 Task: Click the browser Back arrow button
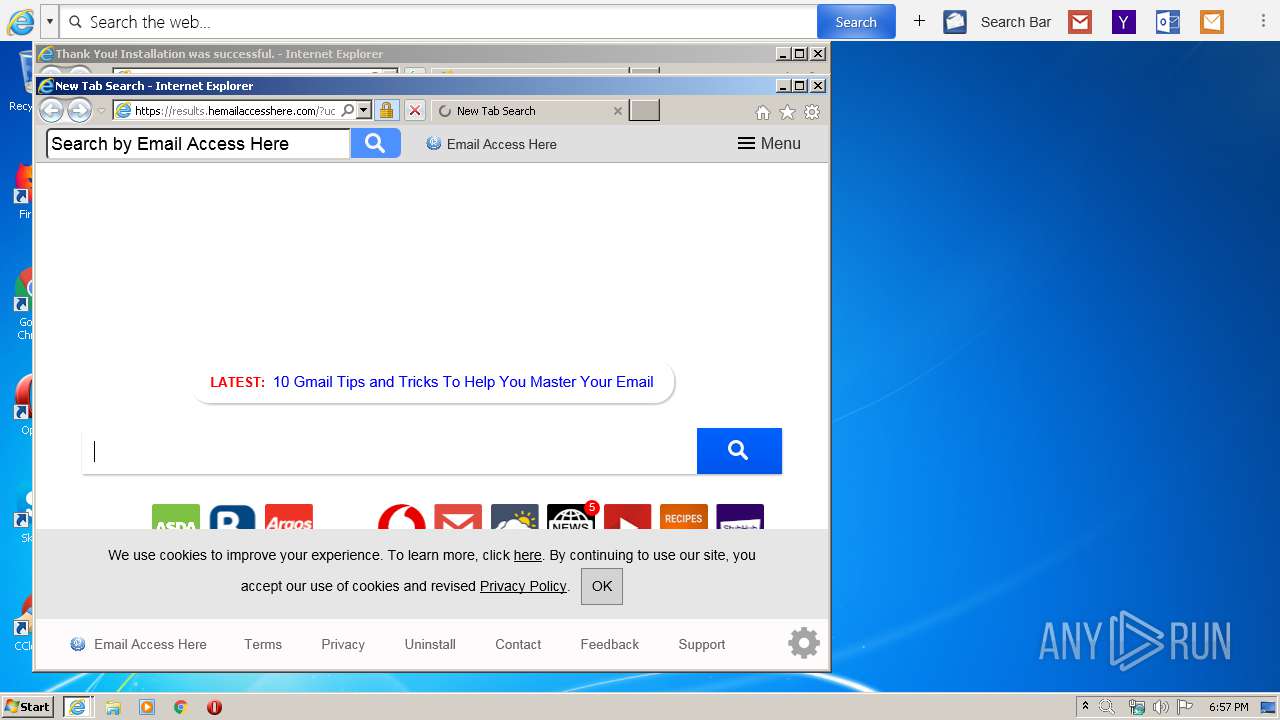click(51, 110)
